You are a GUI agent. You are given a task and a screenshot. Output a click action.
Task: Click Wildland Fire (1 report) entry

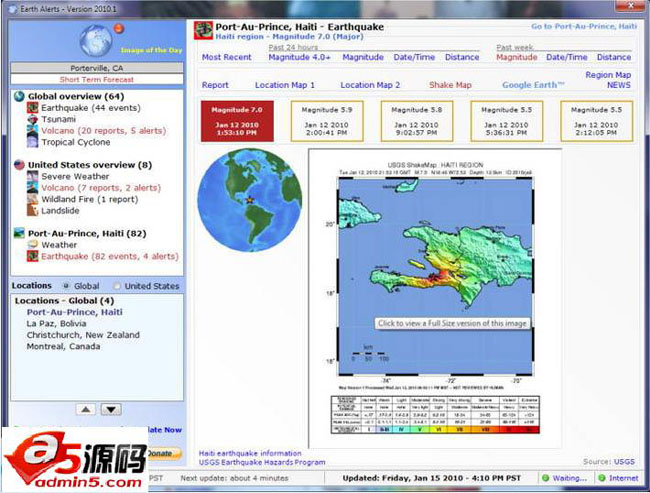[x=90, y=199]
